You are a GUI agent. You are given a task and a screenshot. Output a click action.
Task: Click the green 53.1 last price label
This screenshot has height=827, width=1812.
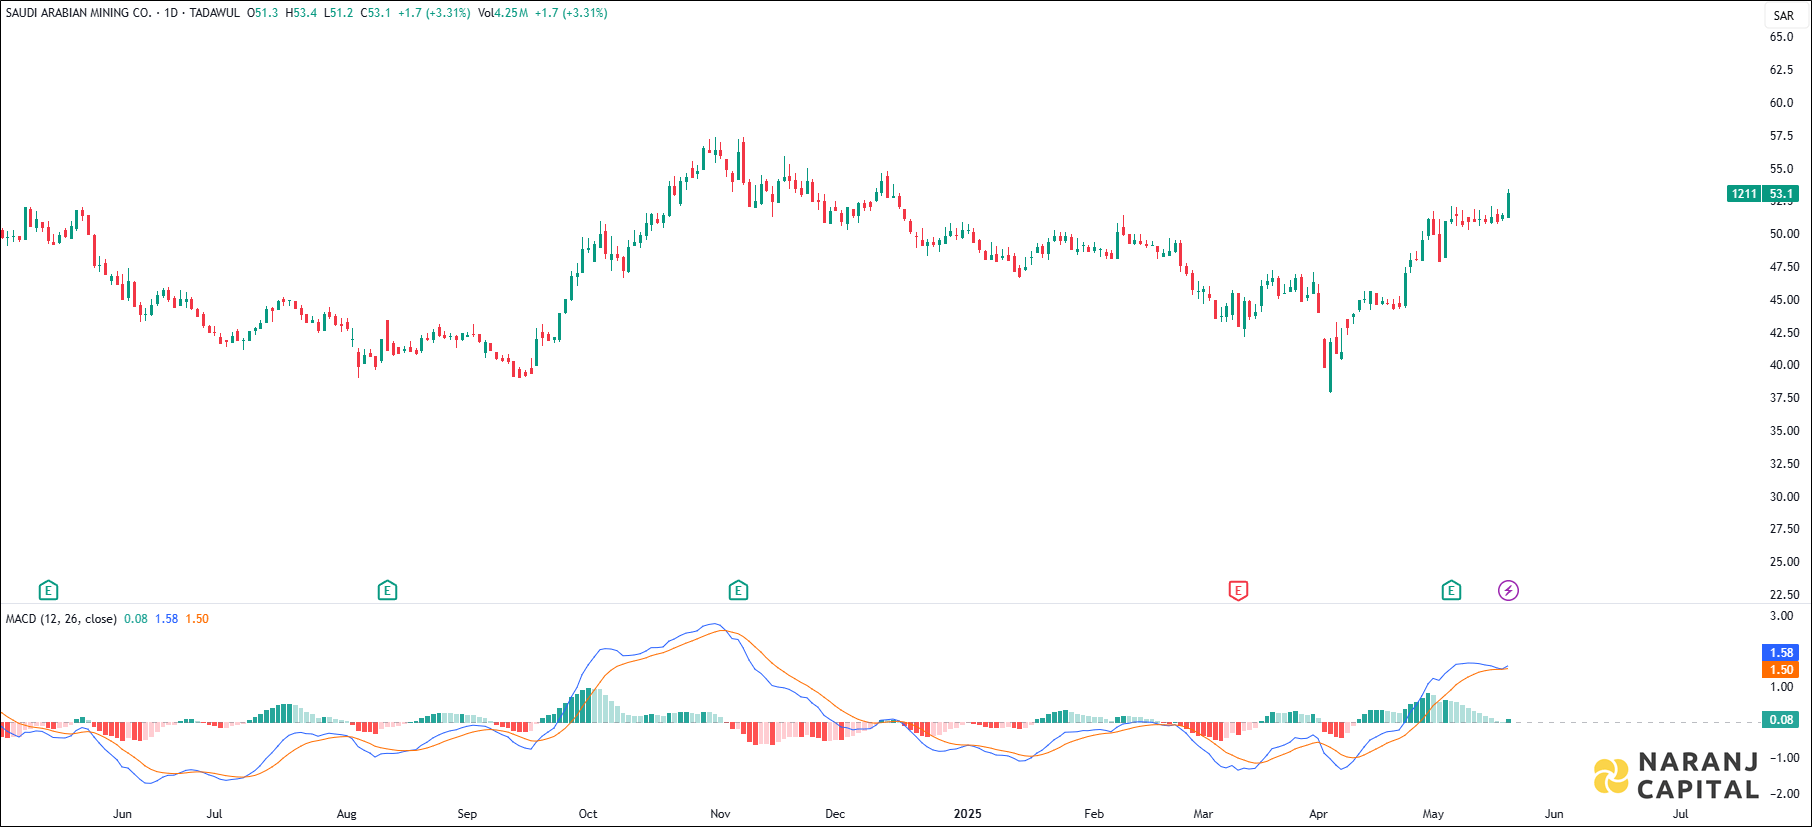(x=1781, y=194)
